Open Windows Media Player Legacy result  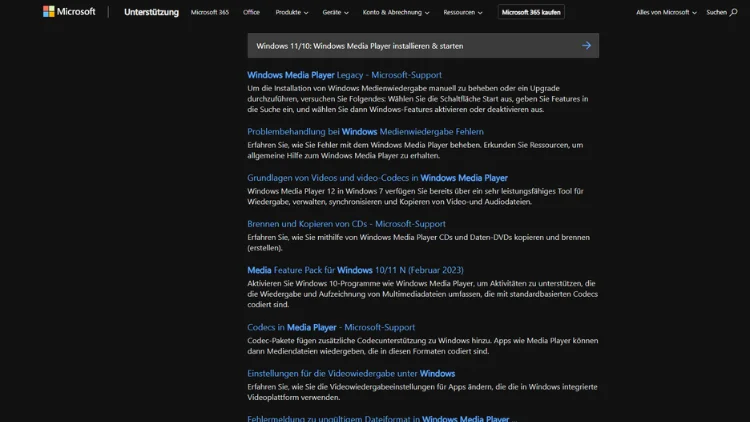(344, 75)
